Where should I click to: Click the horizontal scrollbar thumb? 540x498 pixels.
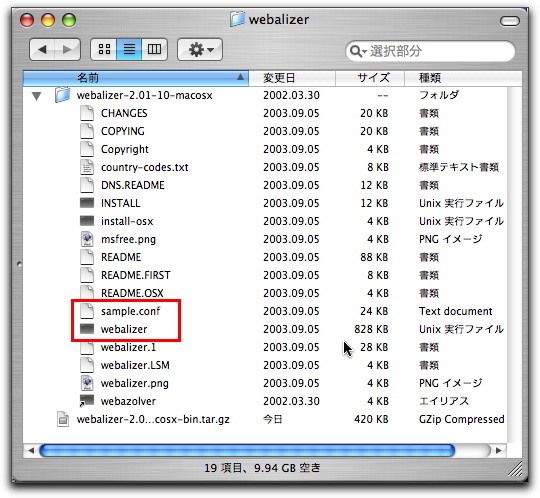pos(247,450)
